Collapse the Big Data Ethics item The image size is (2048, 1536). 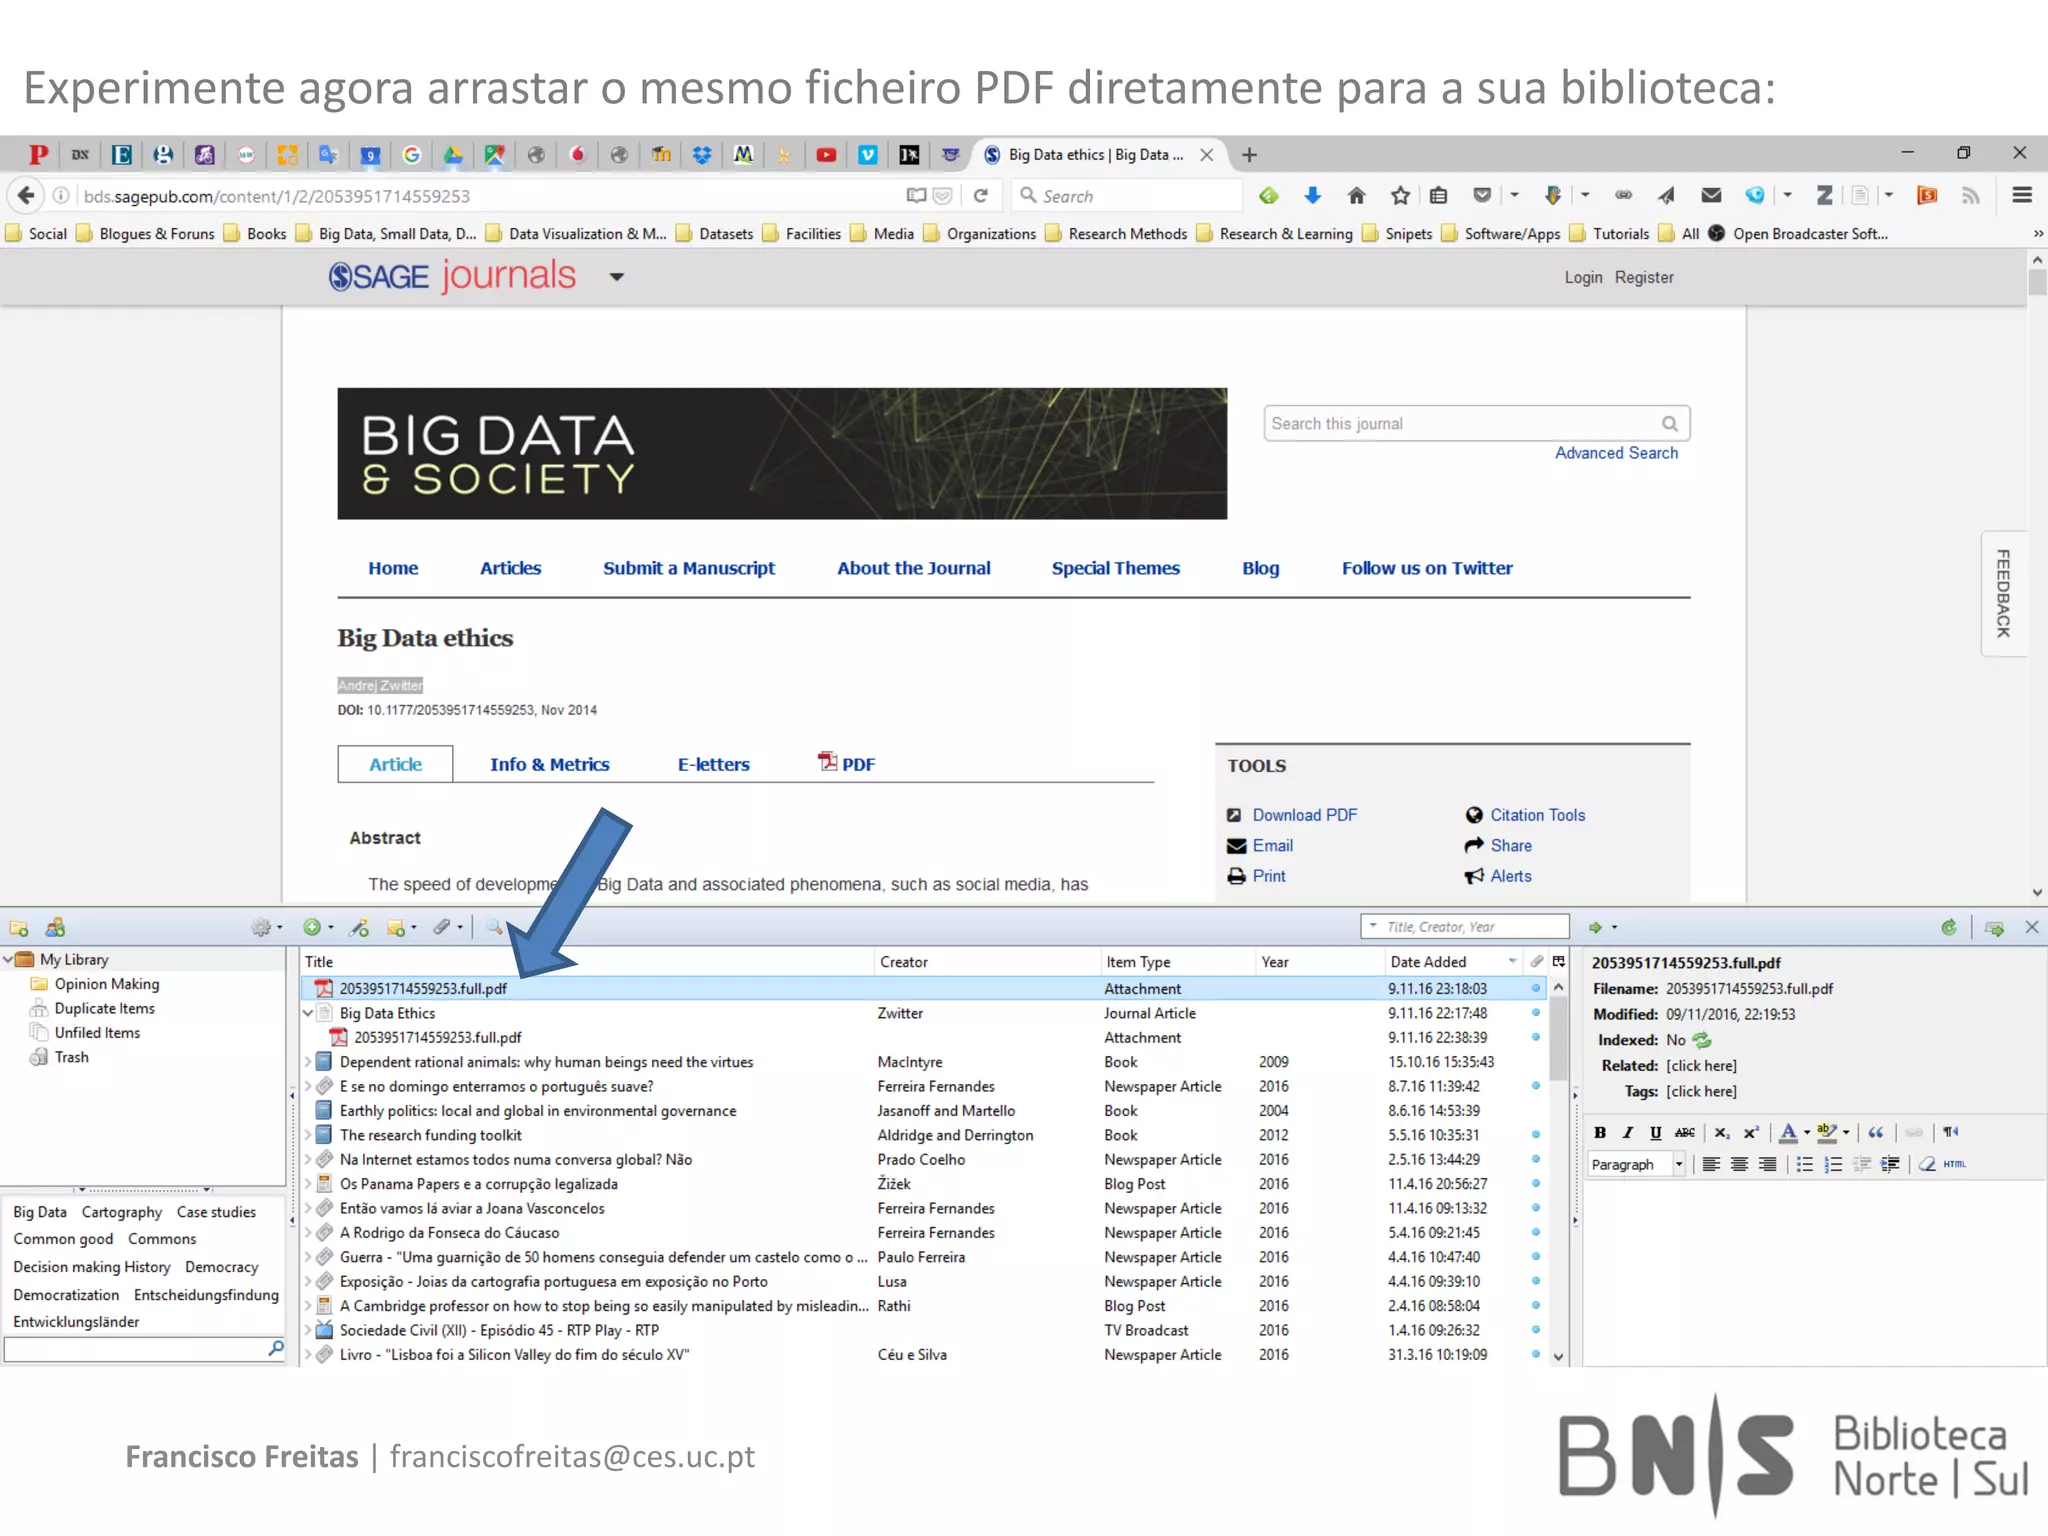pyautogui.click(x=309, y=1013)
